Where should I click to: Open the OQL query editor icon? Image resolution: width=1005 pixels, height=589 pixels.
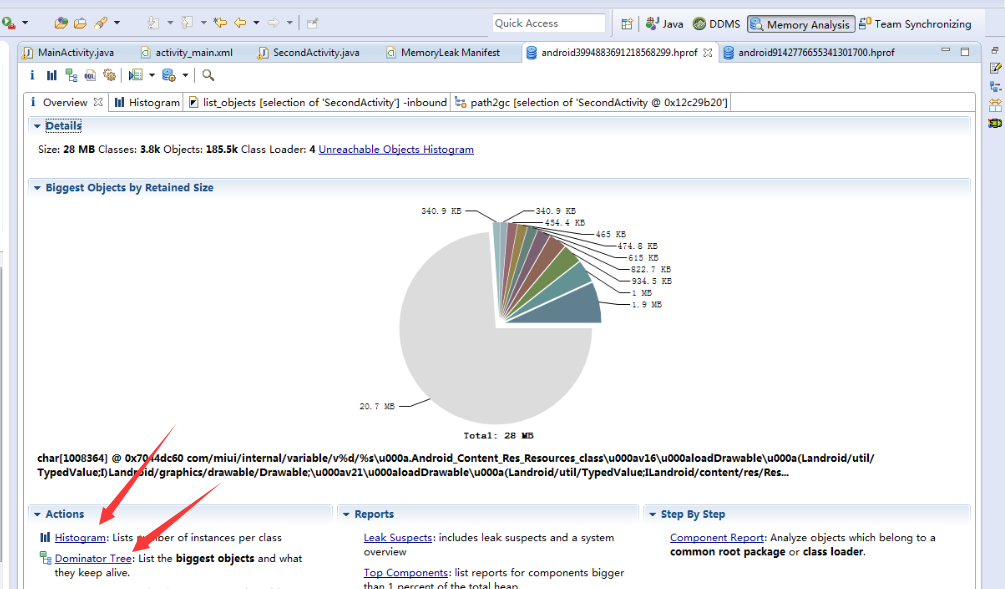(x=90, y=75)
